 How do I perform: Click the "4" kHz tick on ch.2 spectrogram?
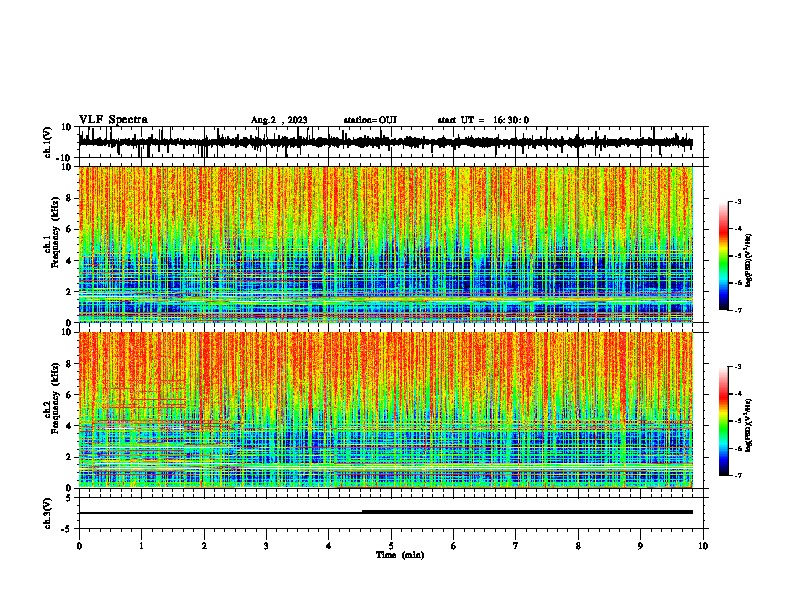[x=69, y=426]
